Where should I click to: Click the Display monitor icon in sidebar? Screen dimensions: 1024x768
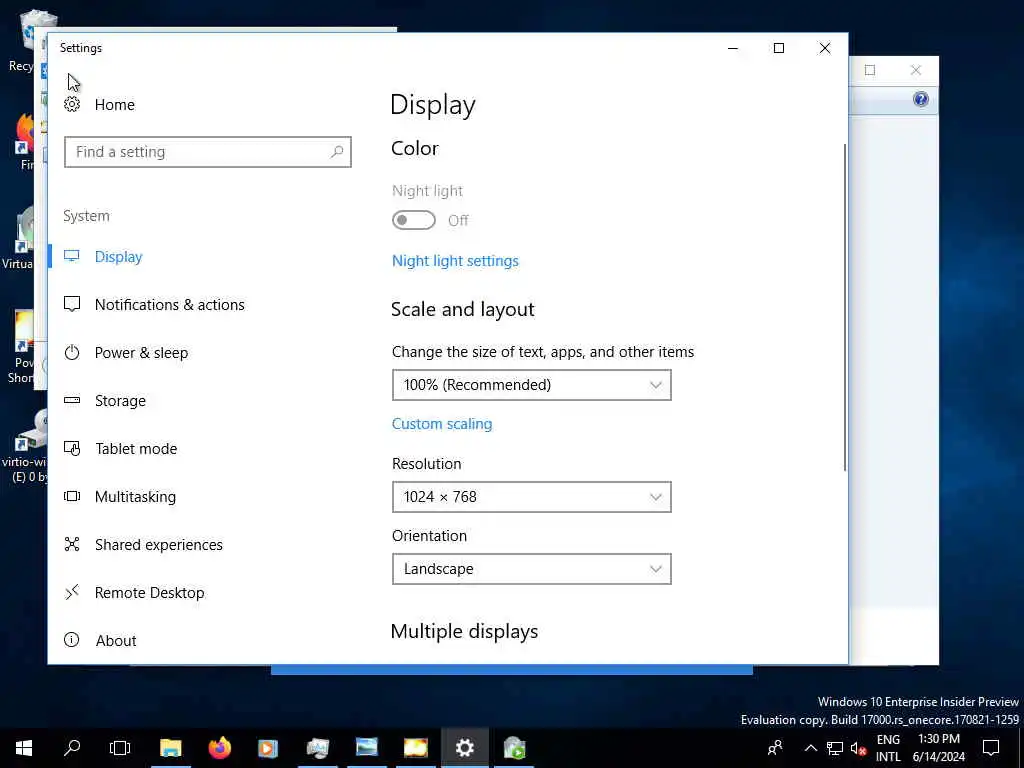tap(72, 257)
